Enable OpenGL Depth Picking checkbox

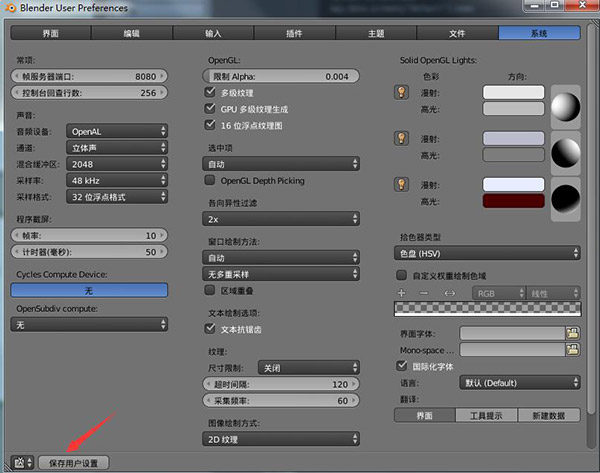tap(210, 180)
